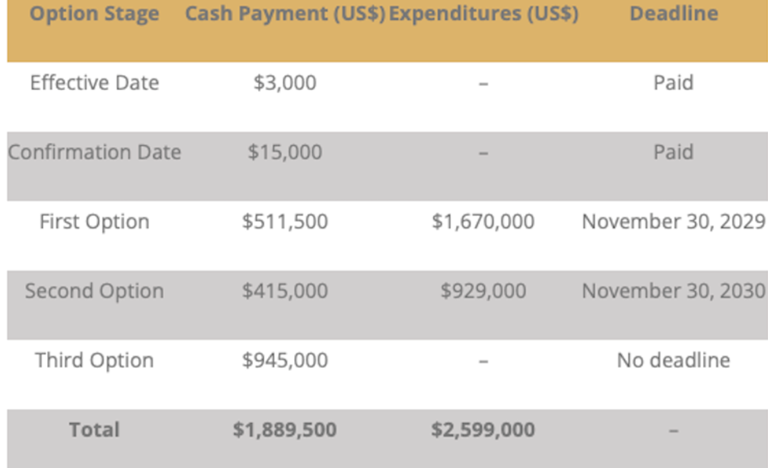Click the Expenditures (US$) column header
The width and height of the screenshot is (768, 468).
(x=483, y=15)
